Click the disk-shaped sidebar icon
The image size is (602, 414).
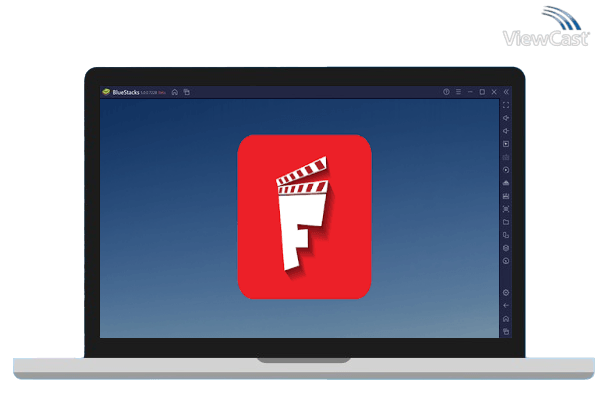[x=506, y=196]
